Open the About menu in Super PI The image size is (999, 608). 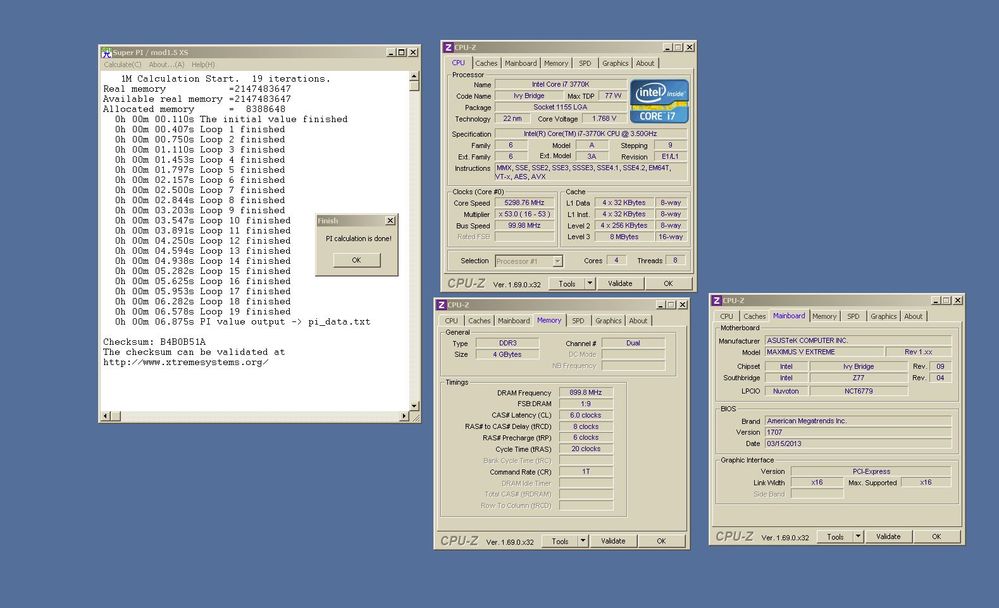[166, 64]
